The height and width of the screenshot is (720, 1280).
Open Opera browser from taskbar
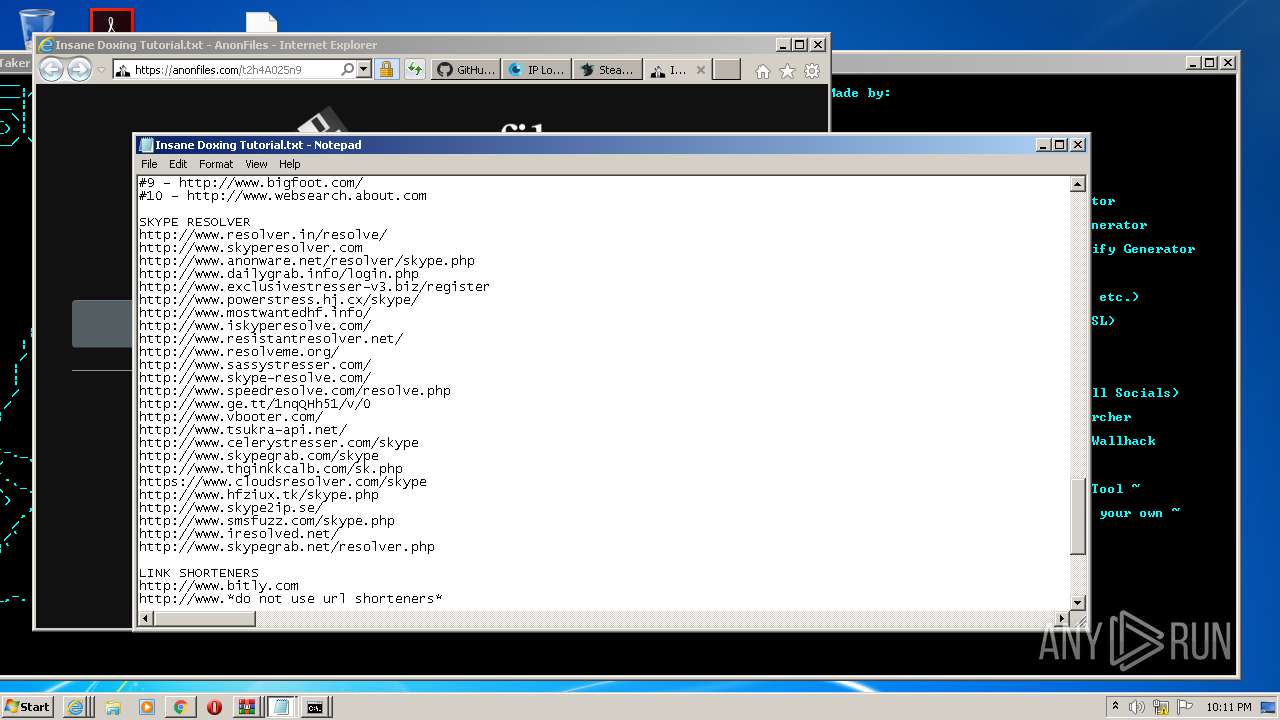[214, 707]
